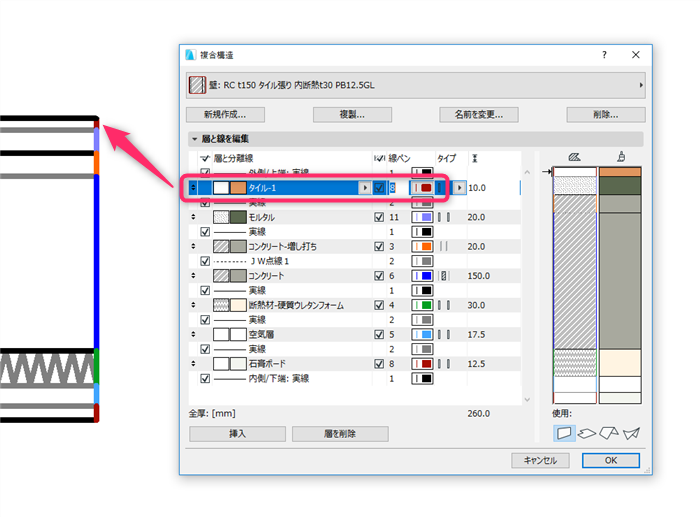The height and width of the screenshot is (517, 700).
Task: Toggle the タイル-1 layer checkbox
Action: point(379,188)
